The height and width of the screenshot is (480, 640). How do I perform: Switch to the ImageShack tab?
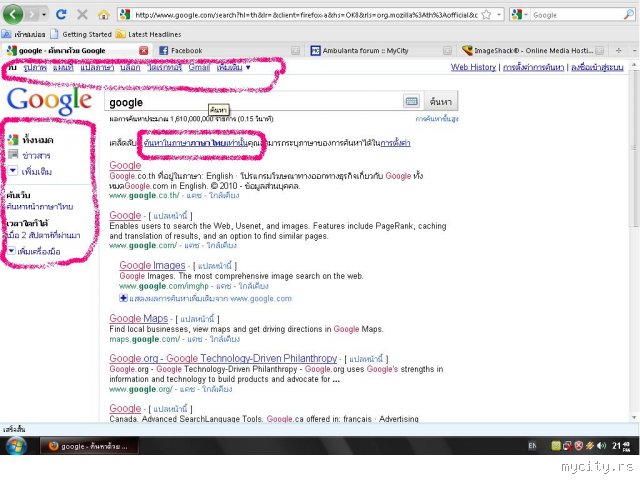click(532, 51)
